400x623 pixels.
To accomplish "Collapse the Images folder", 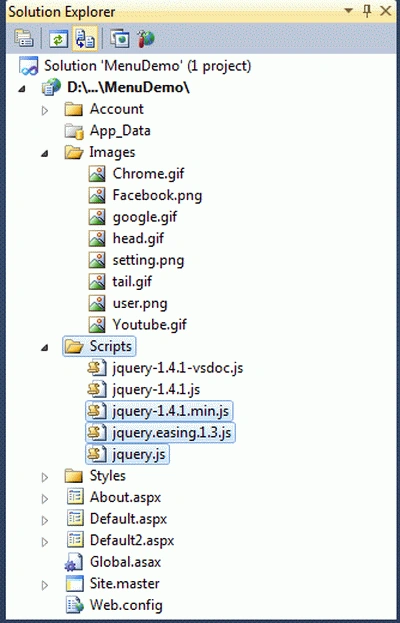I will [x=45, y=153].
